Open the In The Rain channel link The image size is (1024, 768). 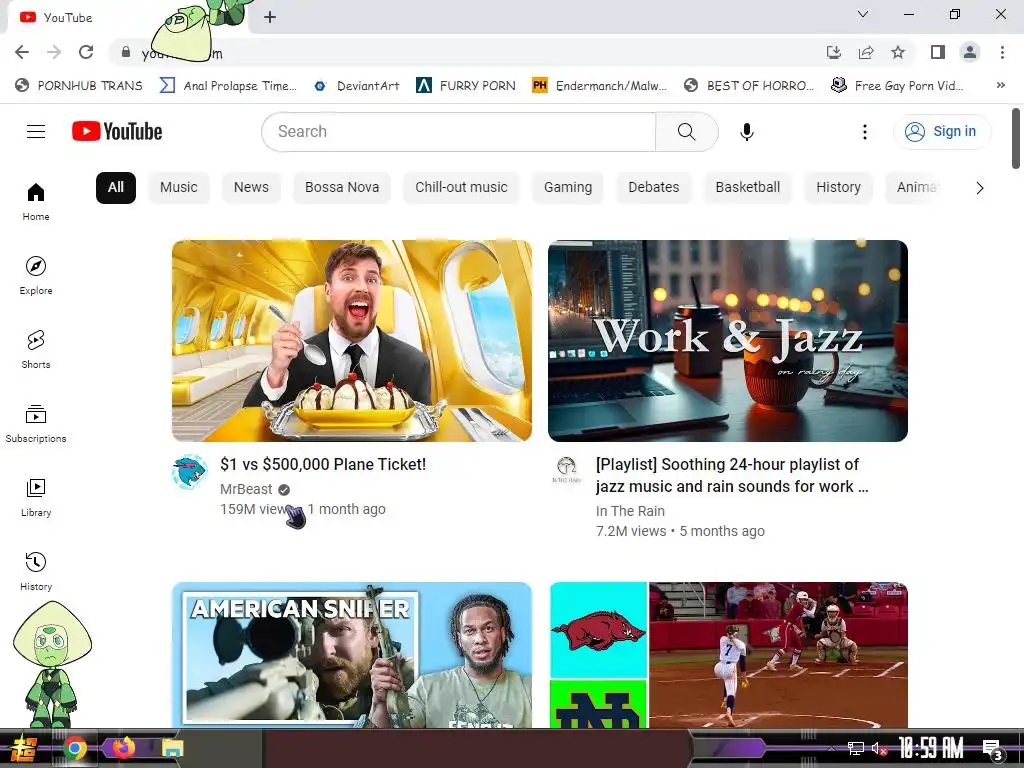(630, 511)
